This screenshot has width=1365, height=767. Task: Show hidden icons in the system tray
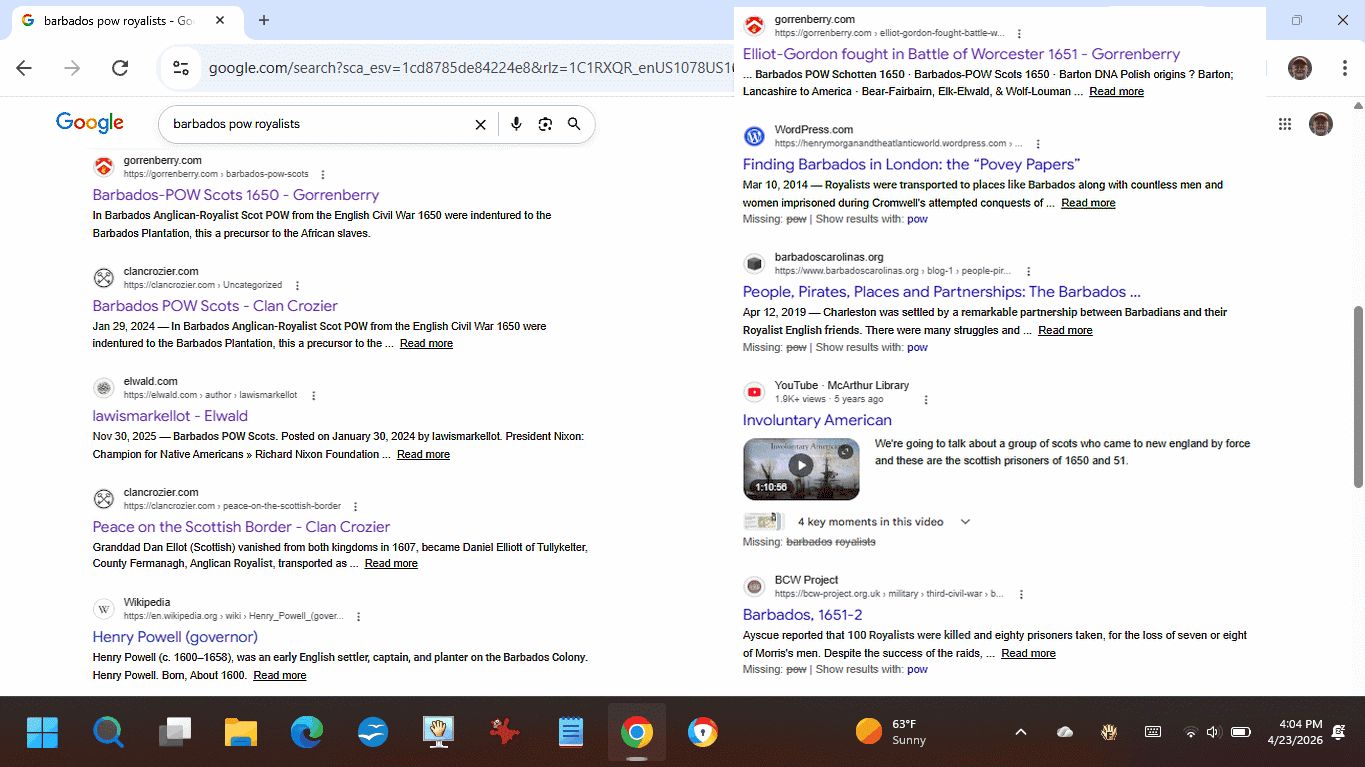(1021, 732)
